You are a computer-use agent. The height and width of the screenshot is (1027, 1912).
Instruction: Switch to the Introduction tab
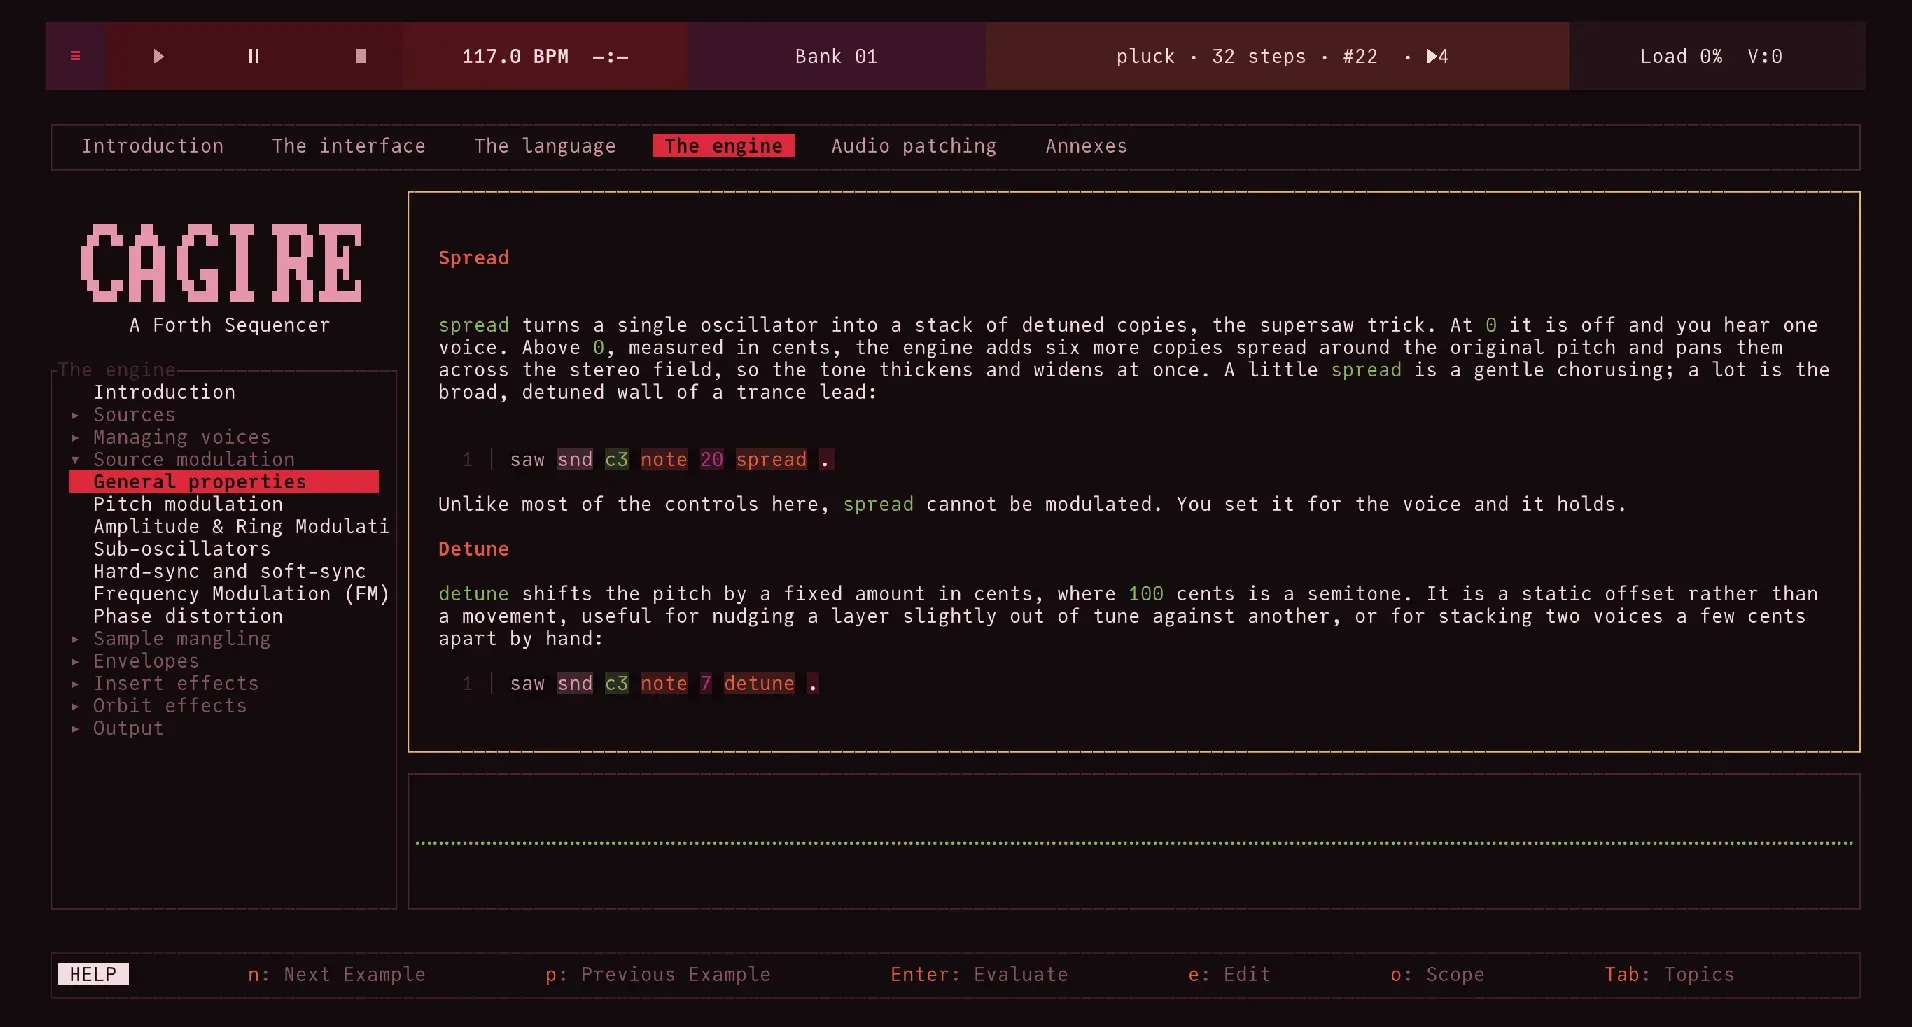tap(152, 146)
